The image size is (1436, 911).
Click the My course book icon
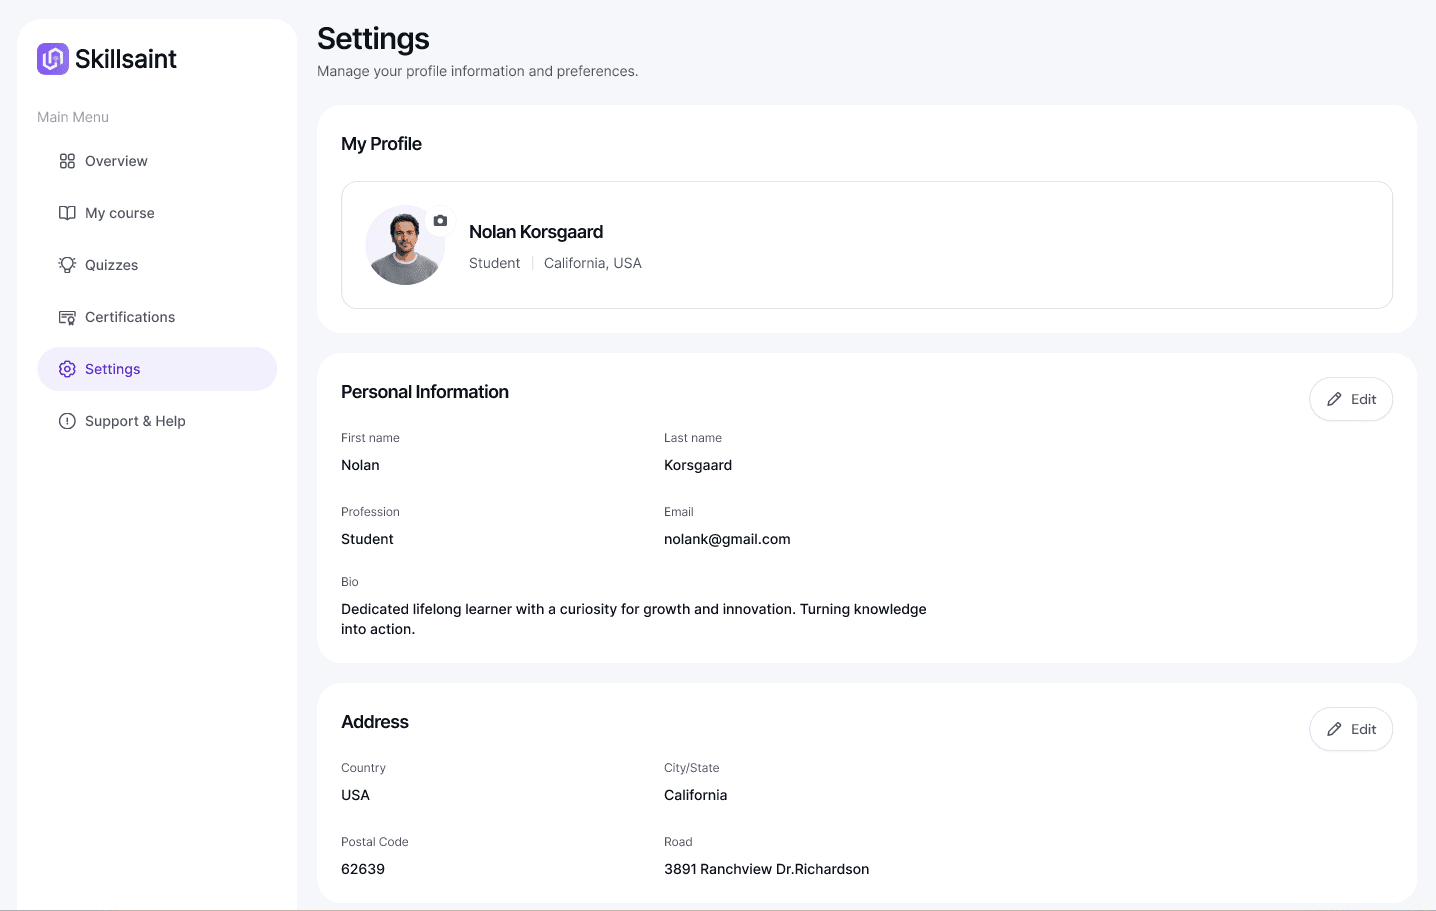(x=67, y=213)
